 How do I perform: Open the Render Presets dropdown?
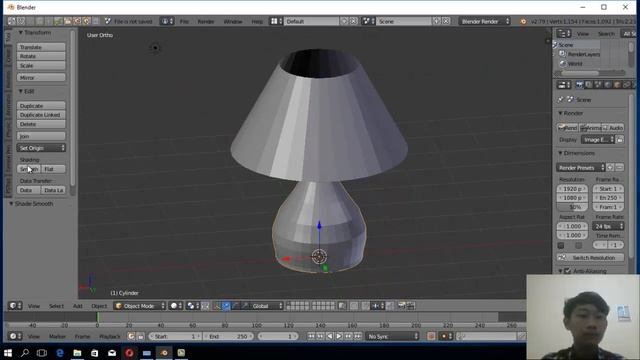(580, 167)
